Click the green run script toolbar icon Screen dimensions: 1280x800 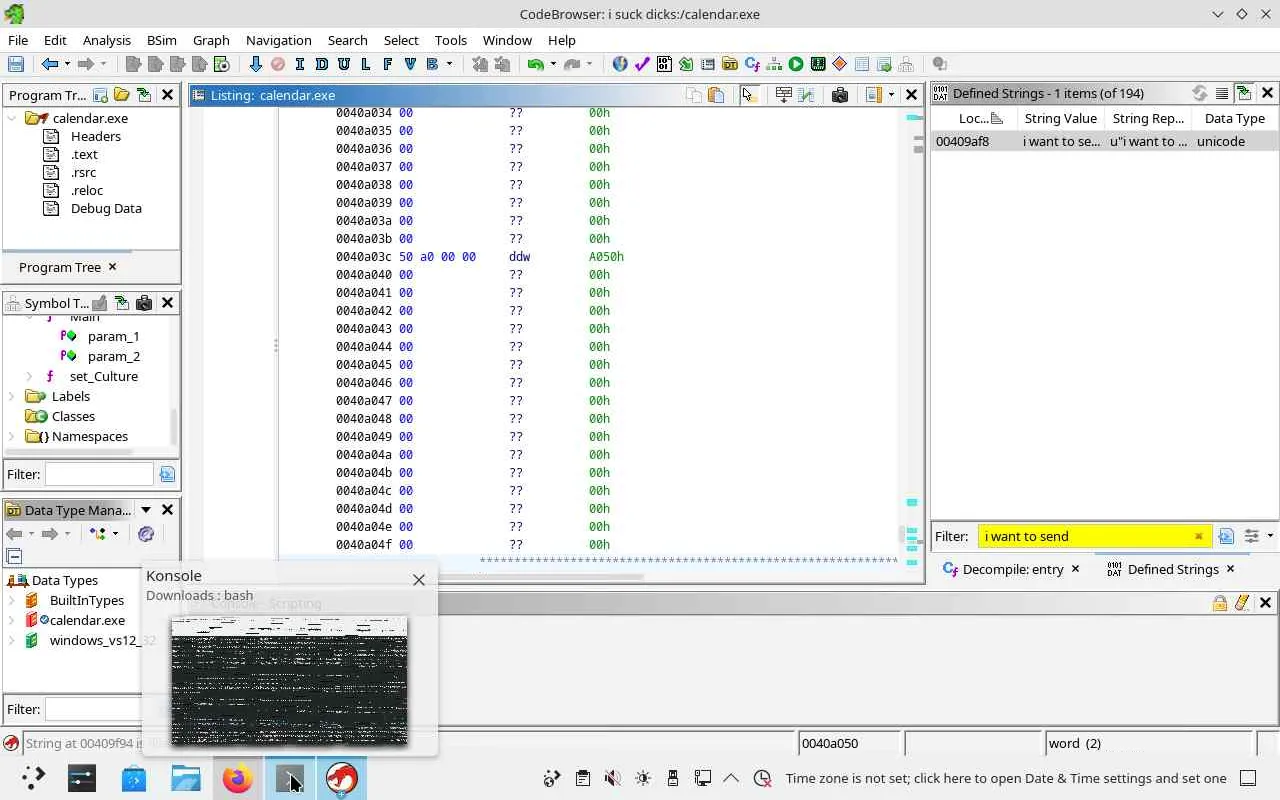click(x=796, y=64)
